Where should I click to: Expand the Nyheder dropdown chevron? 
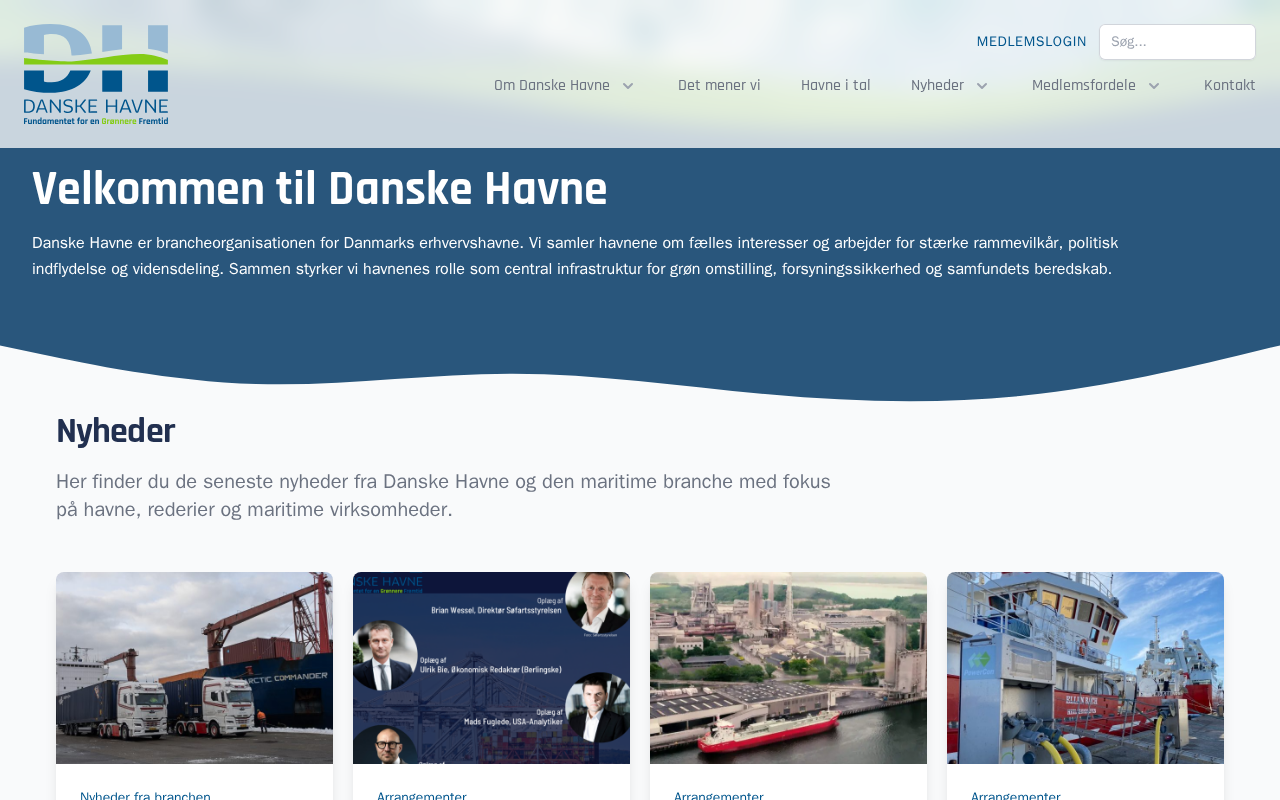coord(982,86)
